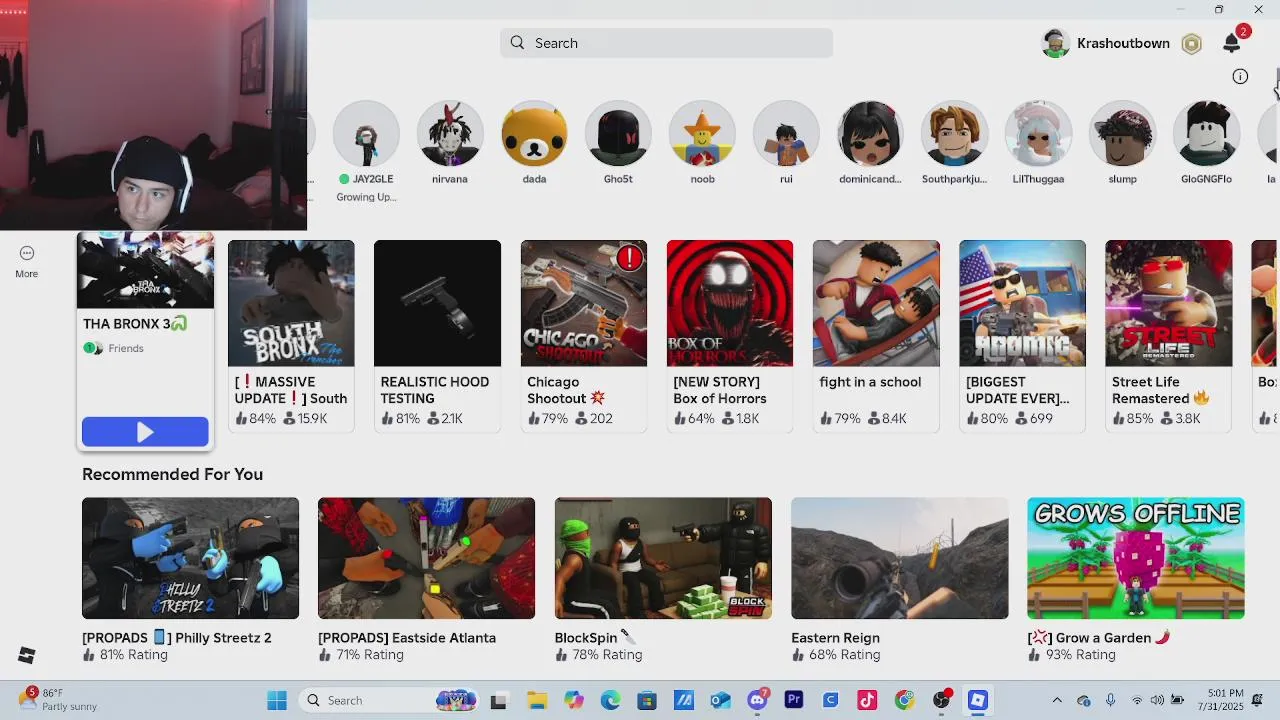Open Microsoft Store from taskbar
Screen dimensions: 1280x720
point(647,700)
